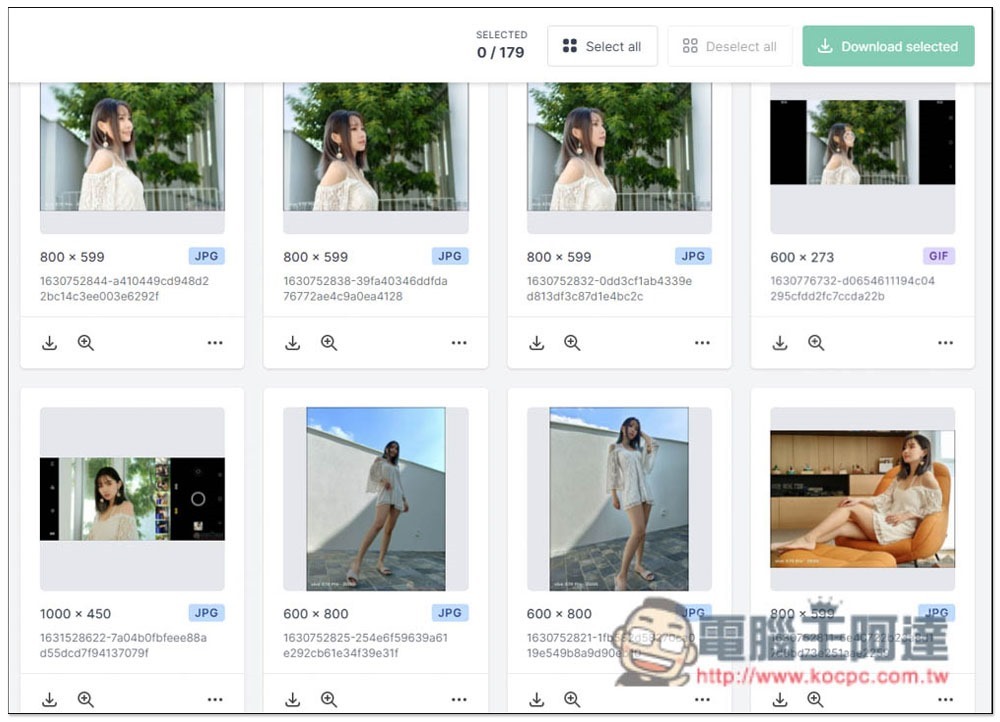Viewport: 1000px width, 722px height.
Task: Download the 1630752838 image via its download icon
Action: tap(292, 343)
